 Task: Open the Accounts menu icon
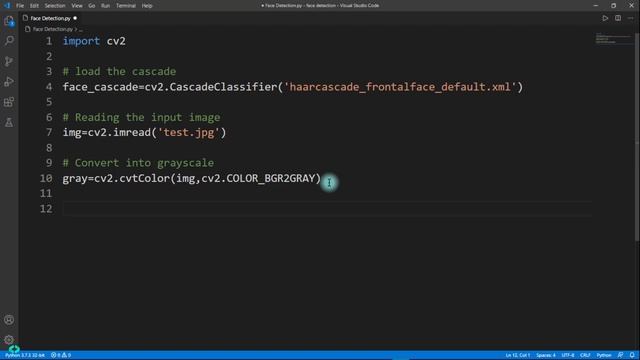(x=9, y=320)
